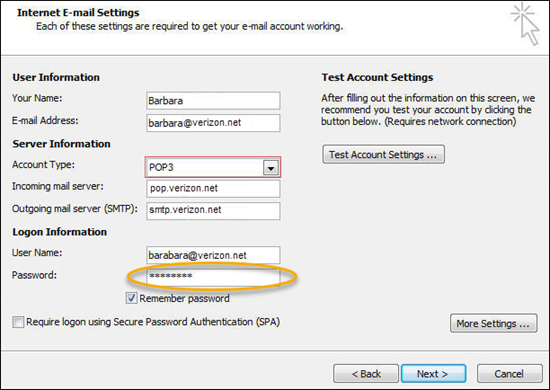Click the E-mail Address input field
Screen dimensions: 550x390
213,123
